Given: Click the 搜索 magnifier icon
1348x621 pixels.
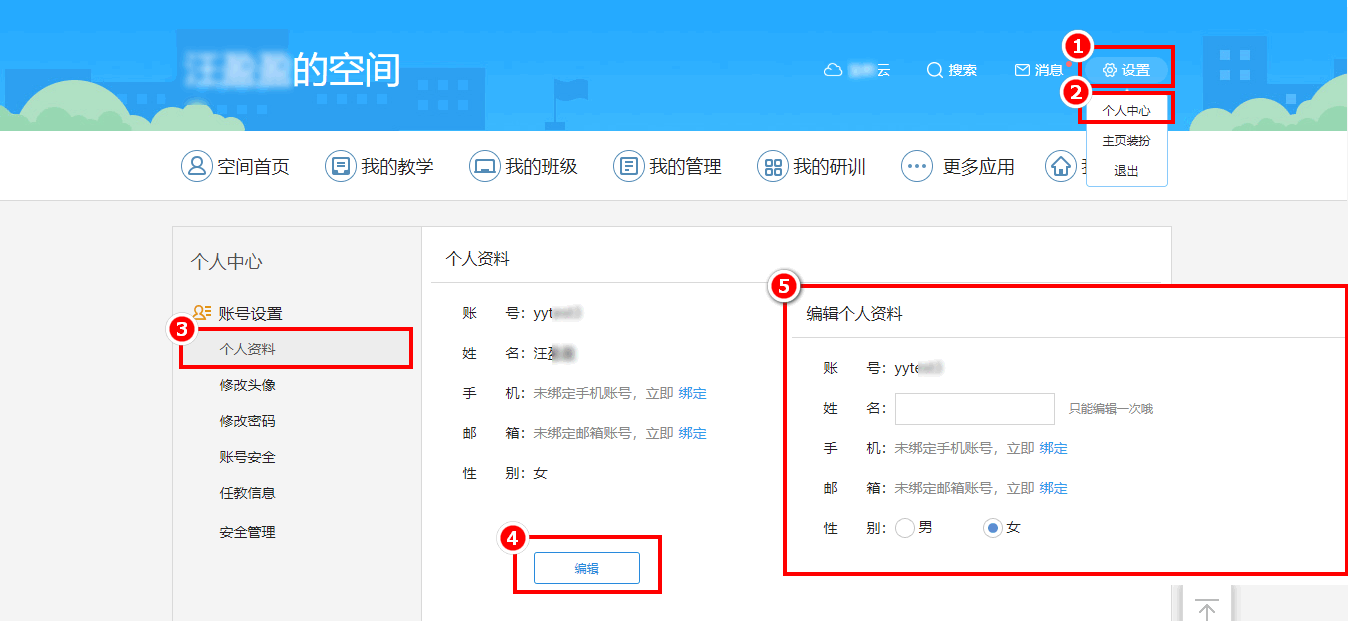Looking at the screenshot, I should 935,70.
